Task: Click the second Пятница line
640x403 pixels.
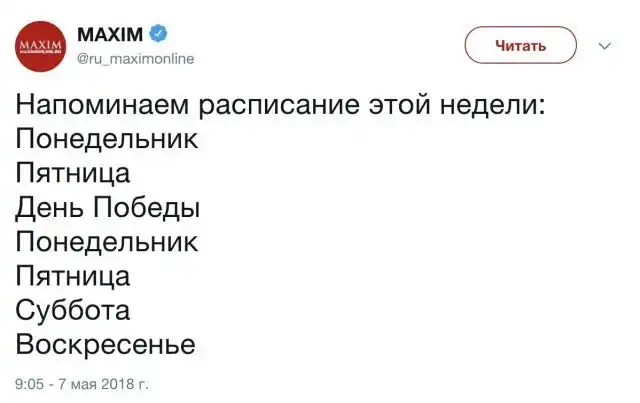Action: [73, 276]
